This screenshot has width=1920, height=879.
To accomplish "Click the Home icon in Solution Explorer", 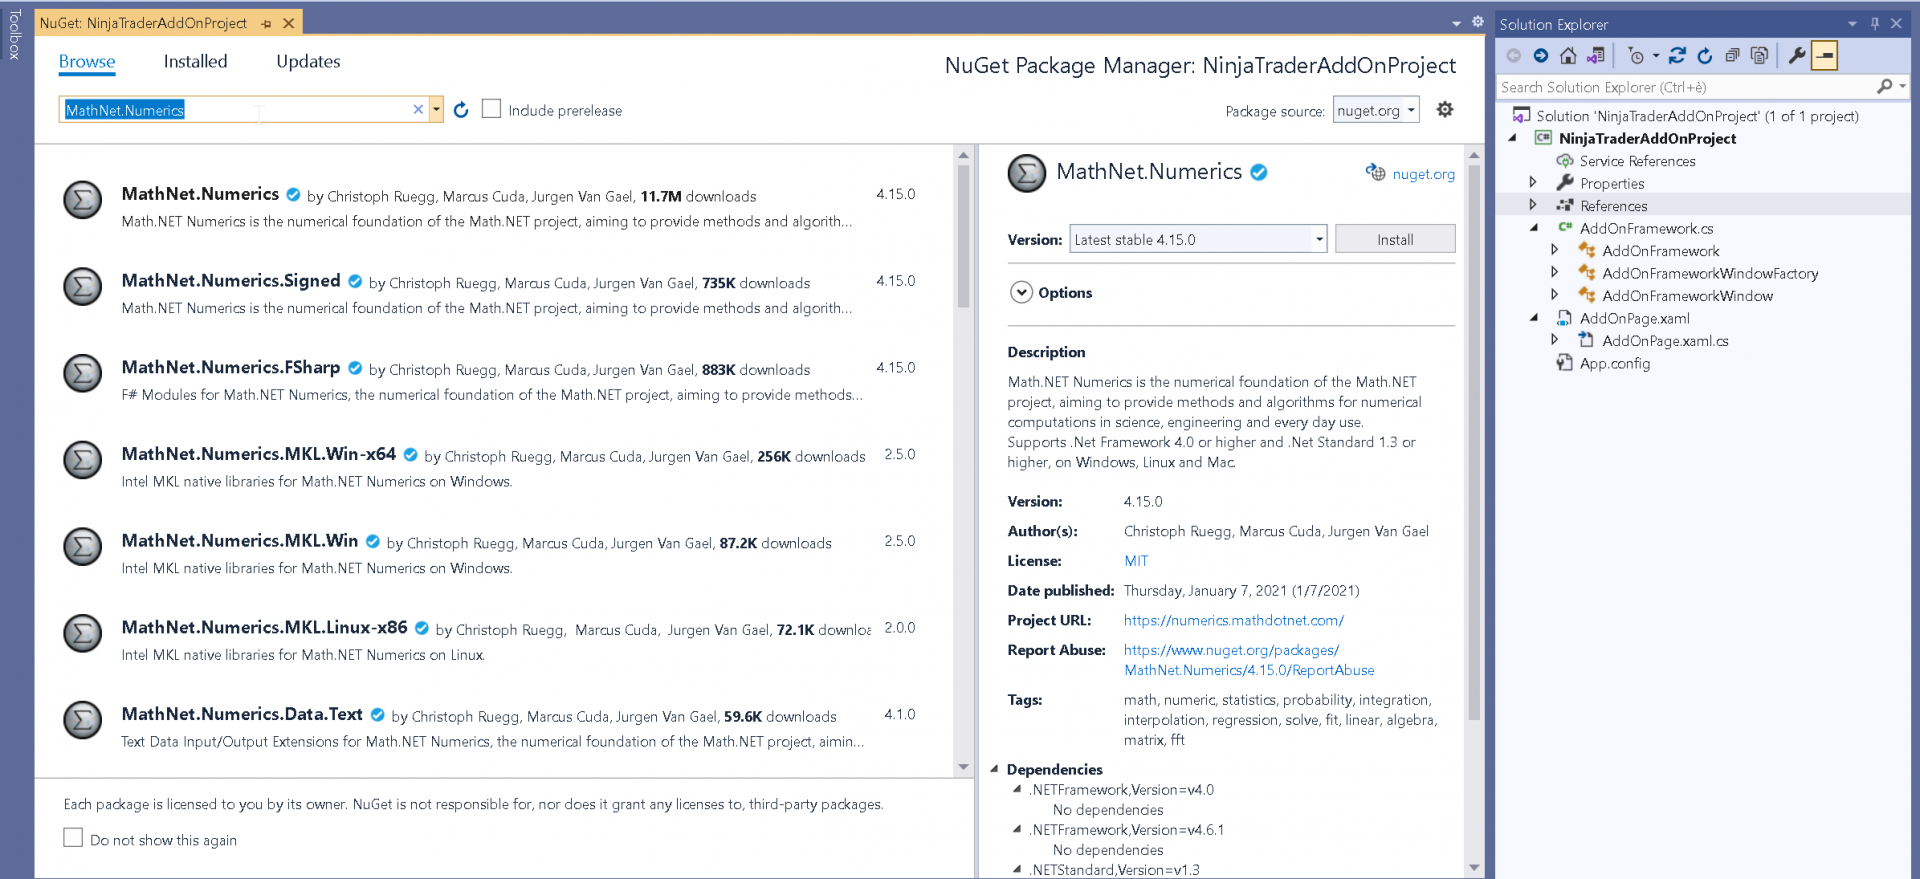I will coord(1568,56).
